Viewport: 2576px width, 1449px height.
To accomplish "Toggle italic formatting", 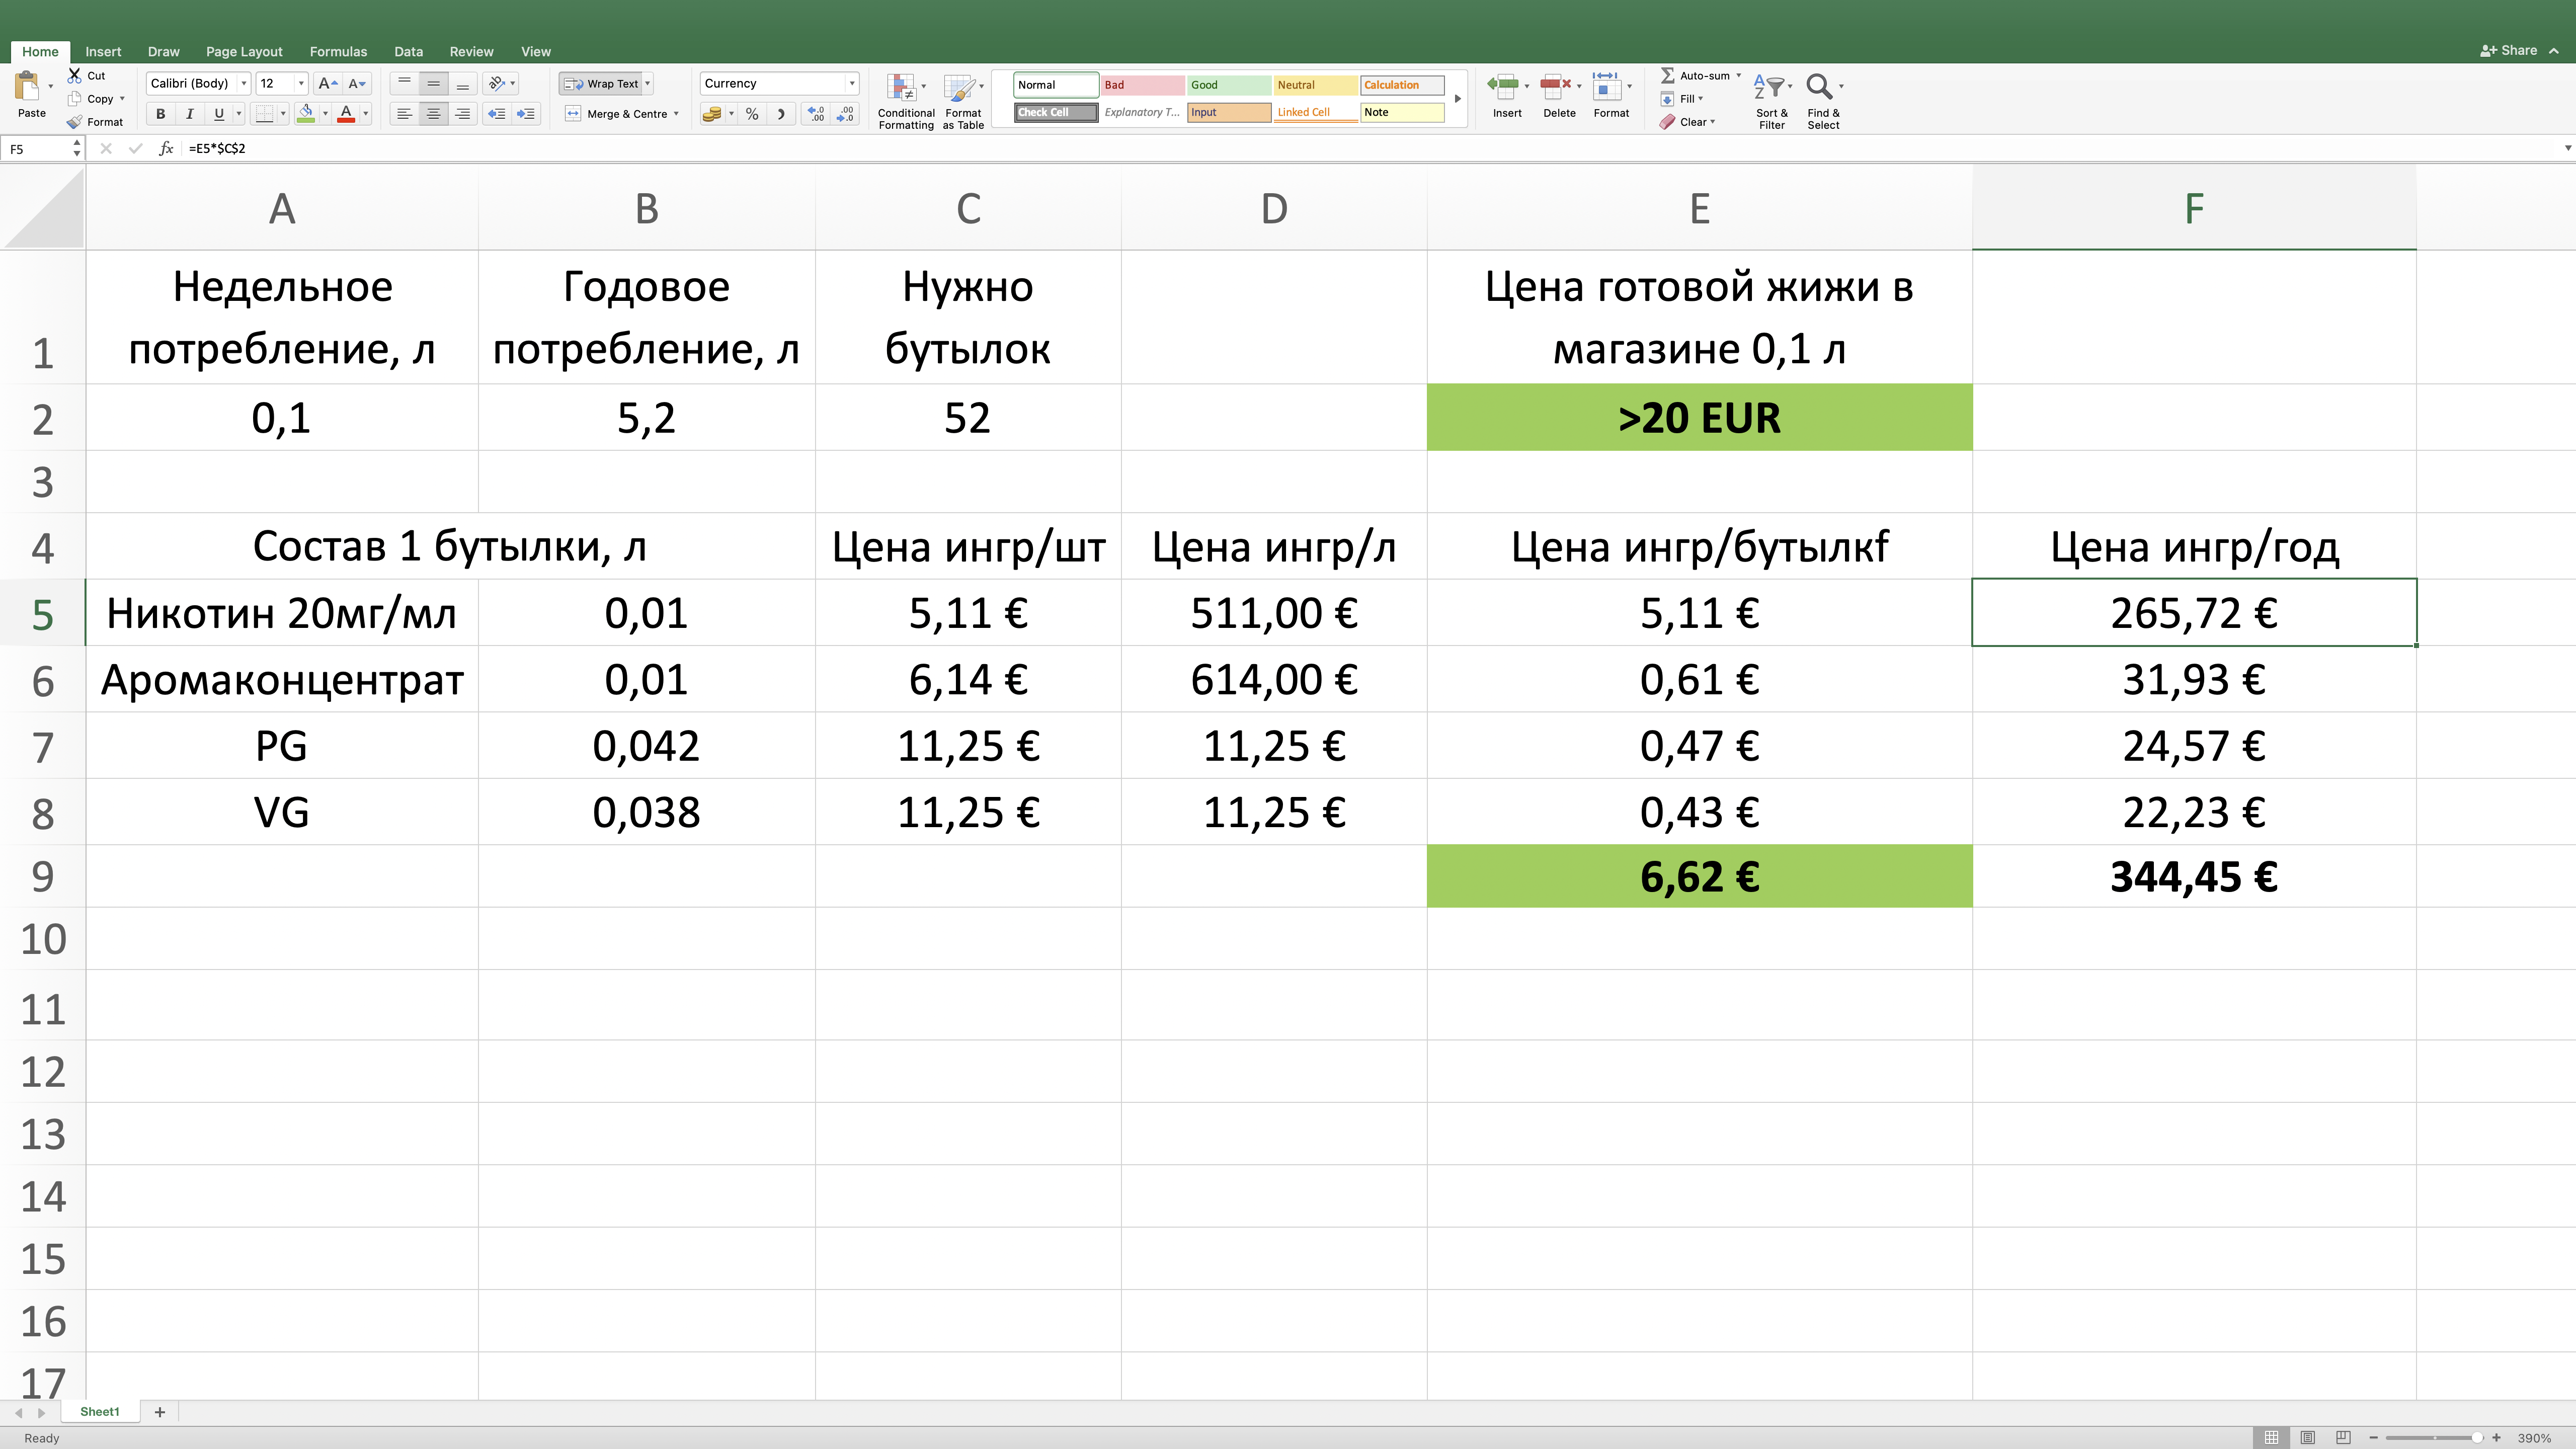I will pos(189,114).
